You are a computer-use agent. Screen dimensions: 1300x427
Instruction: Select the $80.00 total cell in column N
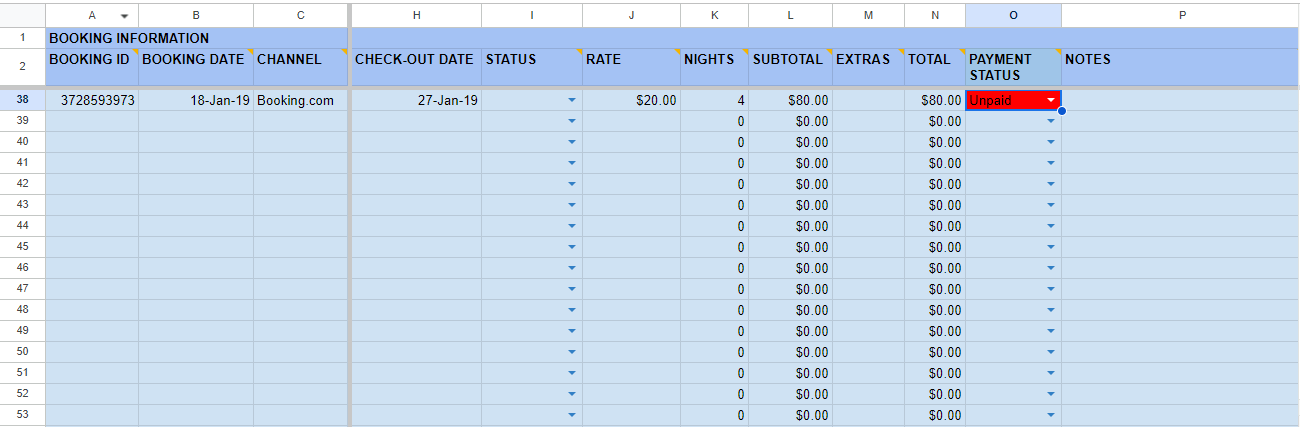[x=935, y=100]
